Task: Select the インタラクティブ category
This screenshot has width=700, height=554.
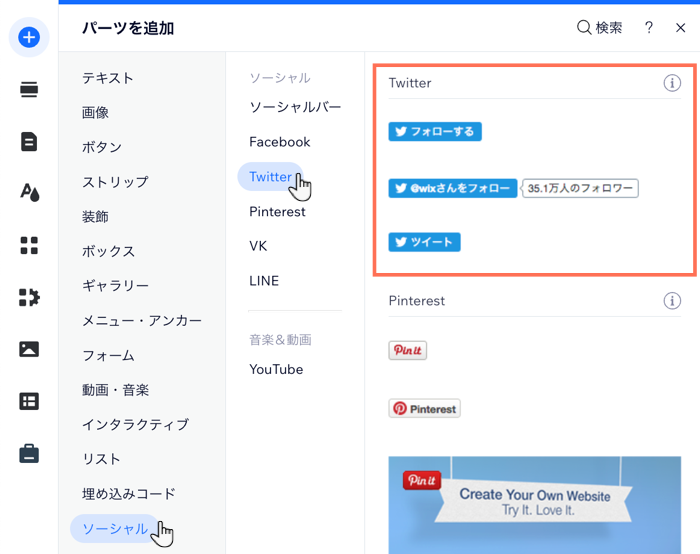Action: pos(135,425)
